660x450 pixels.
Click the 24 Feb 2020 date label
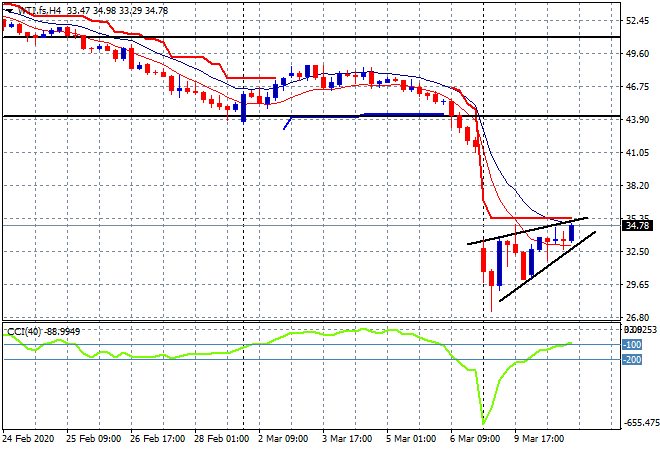[28, 439]
